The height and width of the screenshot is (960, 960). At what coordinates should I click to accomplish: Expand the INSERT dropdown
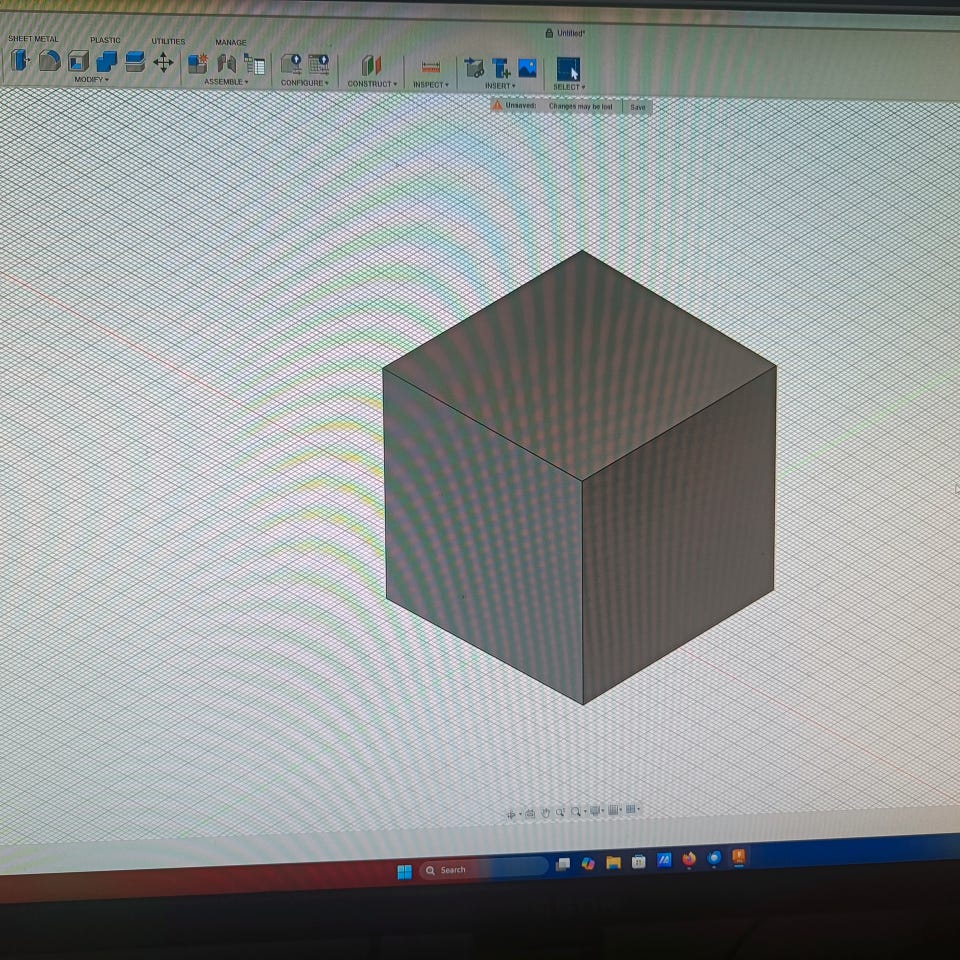(500, 86)
